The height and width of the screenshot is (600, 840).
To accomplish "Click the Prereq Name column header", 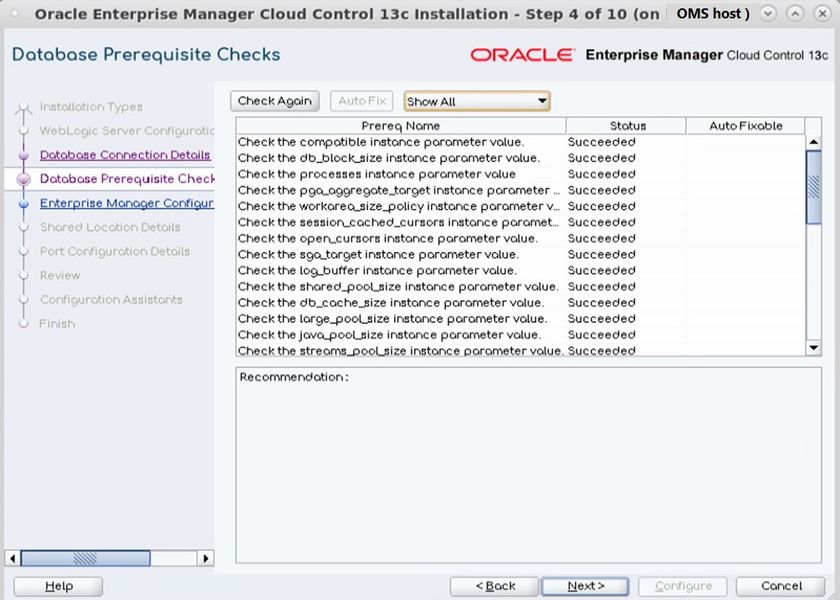I will tap(401, 126).
